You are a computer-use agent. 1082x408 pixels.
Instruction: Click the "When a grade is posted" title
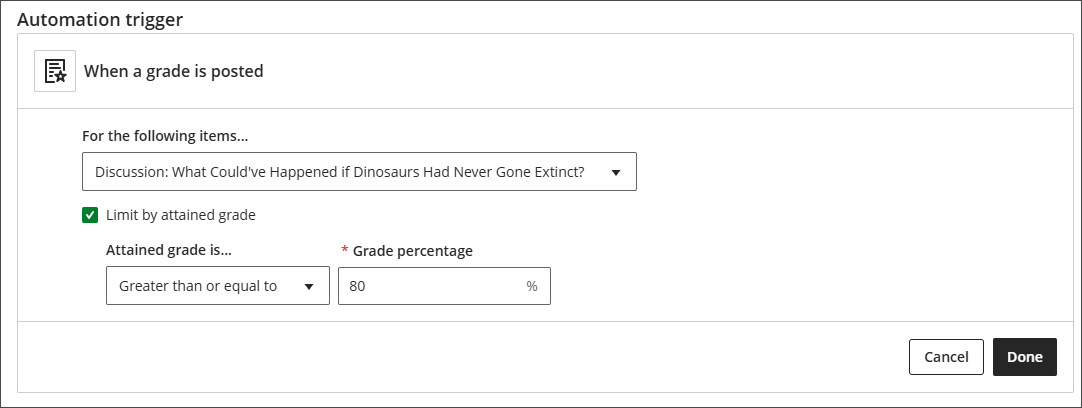pyautogui.click(x=173, y=71)
